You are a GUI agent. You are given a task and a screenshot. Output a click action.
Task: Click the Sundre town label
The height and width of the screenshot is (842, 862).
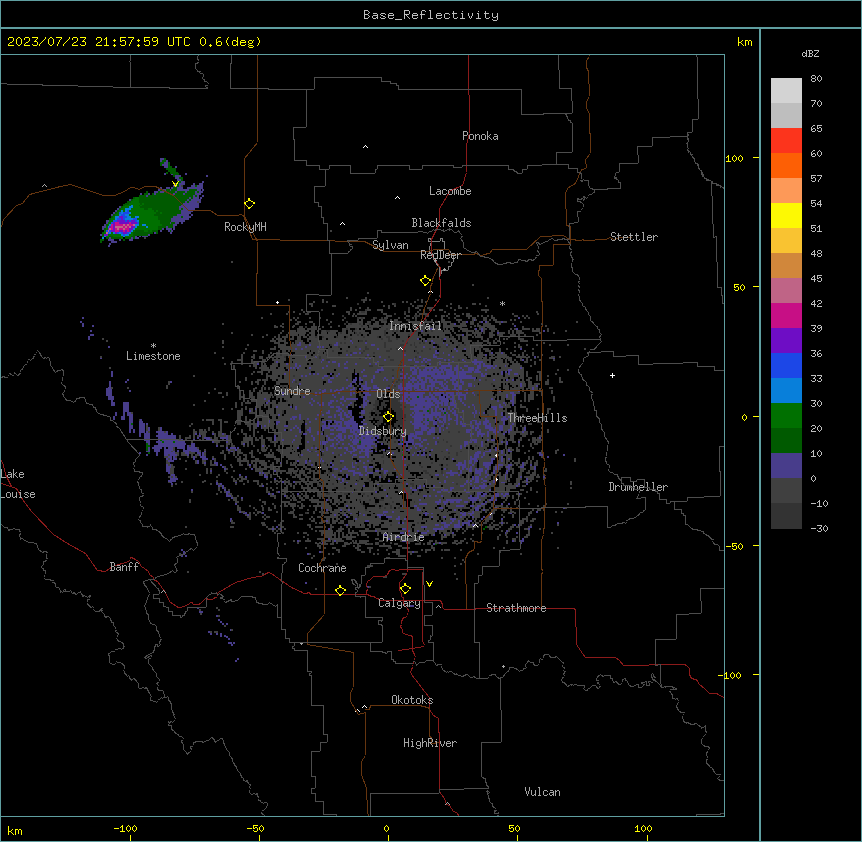coord(292,391)
